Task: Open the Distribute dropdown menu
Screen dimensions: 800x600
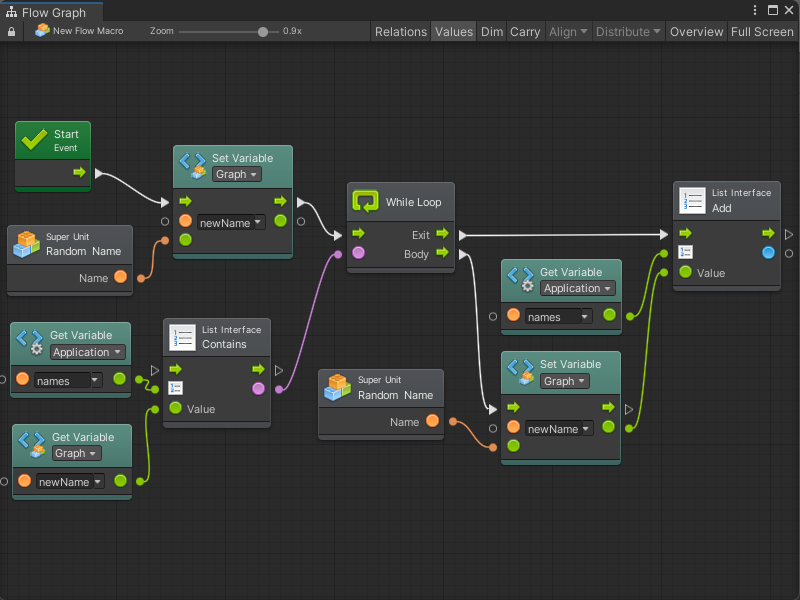Action: [628, 31]
